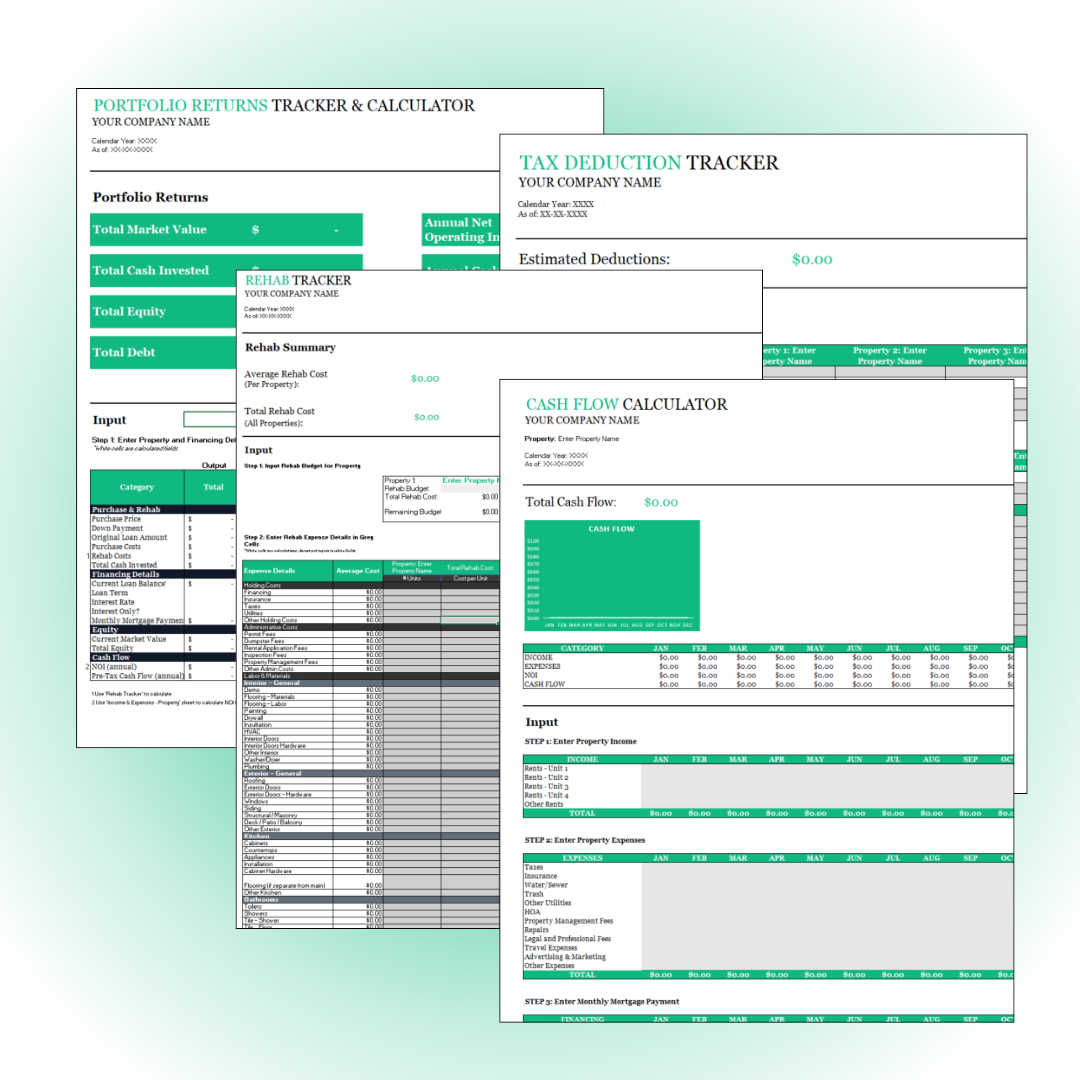Click the $0.00 Total Cash Flow value
1080x1080 pixels.
661,503
